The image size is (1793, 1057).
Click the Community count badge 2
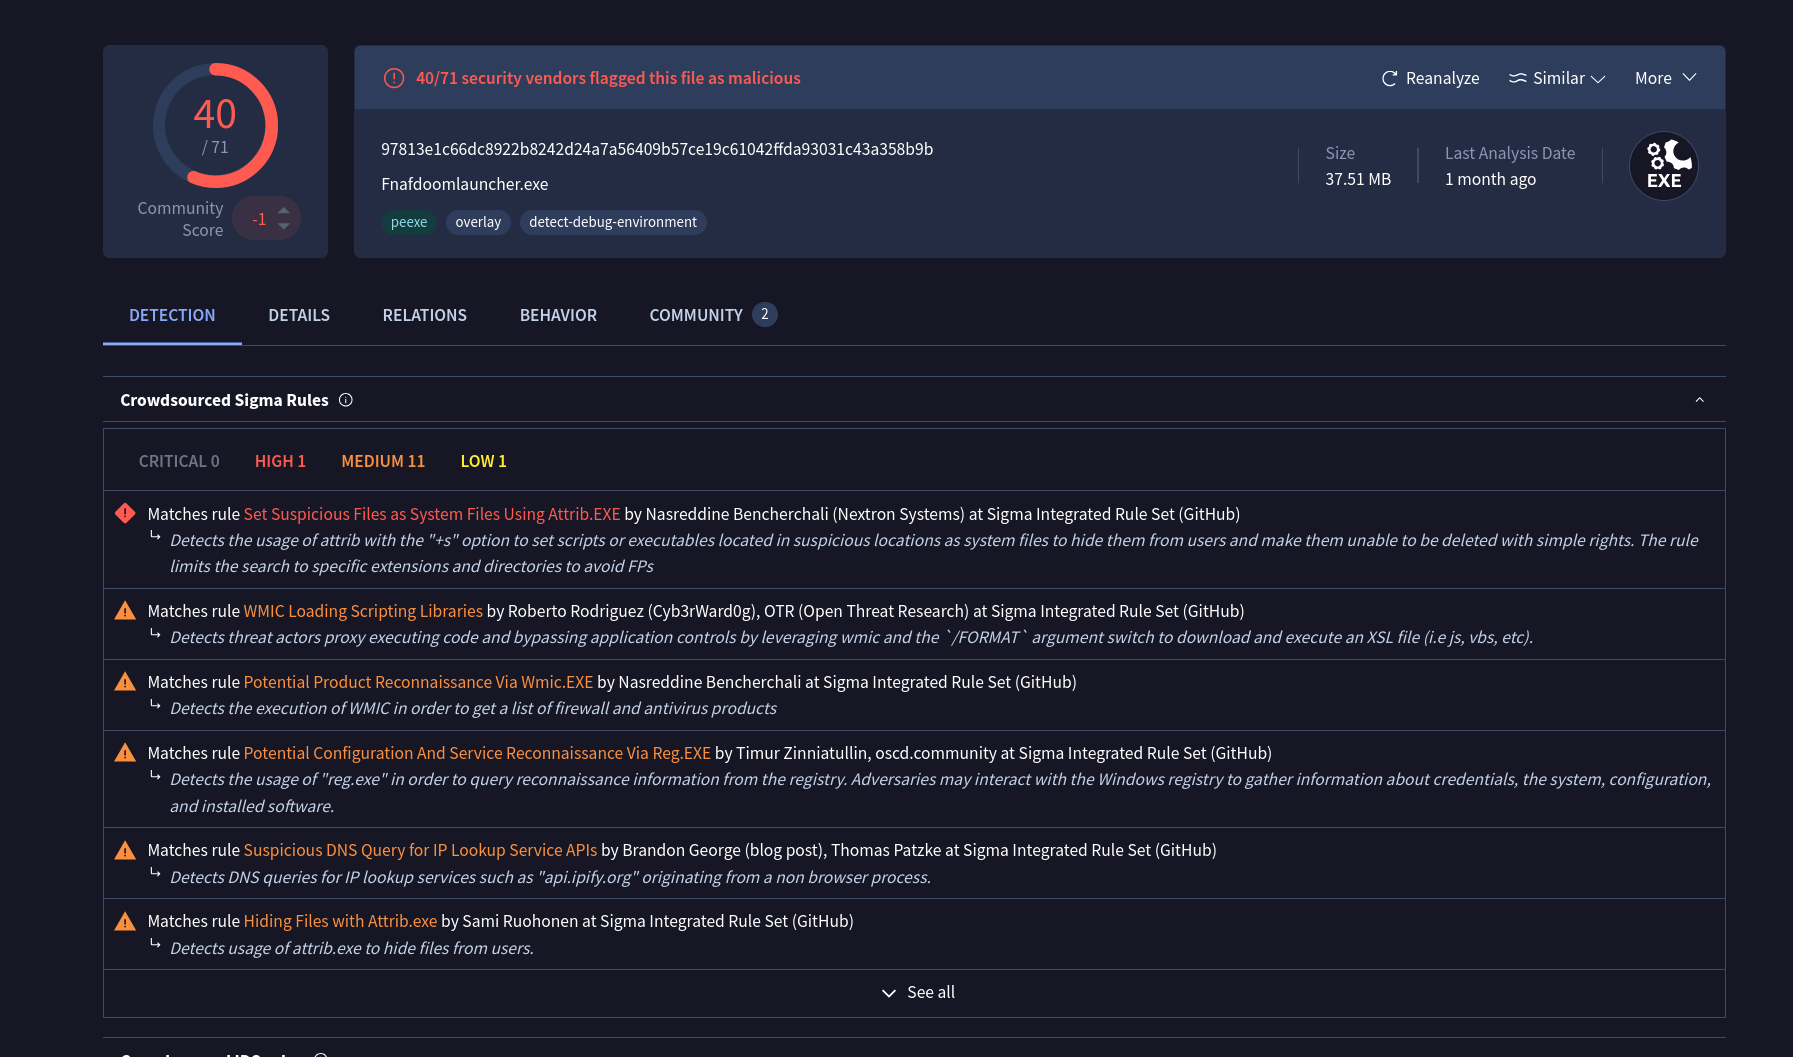pyautogui.click(x=765, y=314)
